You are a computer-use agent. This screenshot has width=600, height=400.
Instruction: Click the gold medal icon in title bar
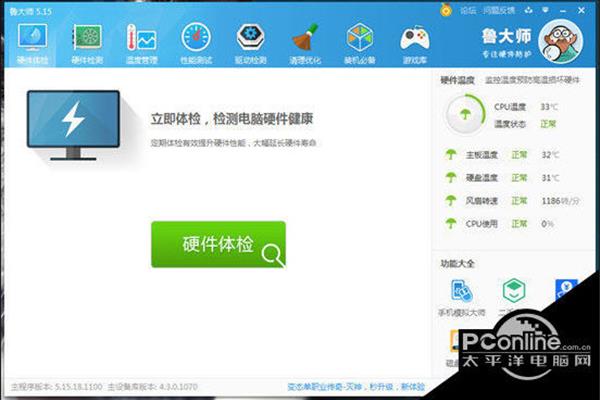coord(446,10)
